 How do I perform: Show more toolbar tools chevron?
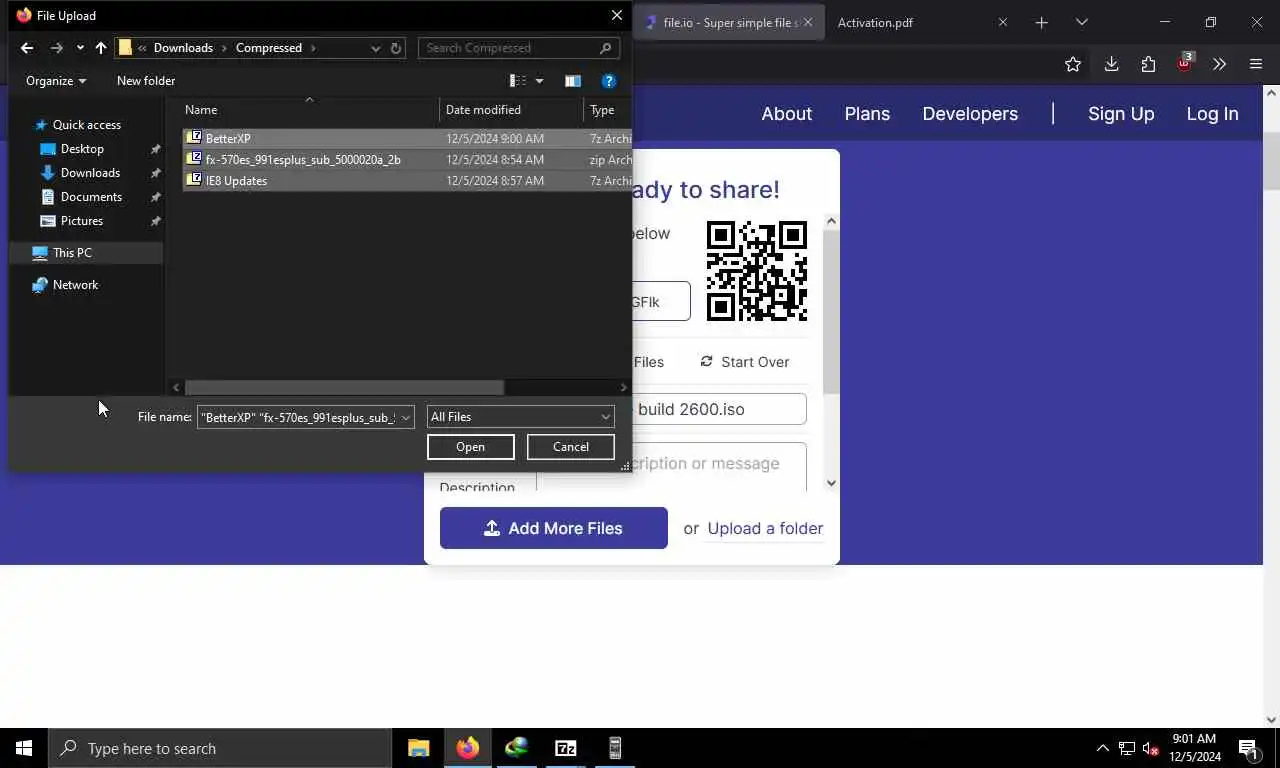pos(1219,64)
